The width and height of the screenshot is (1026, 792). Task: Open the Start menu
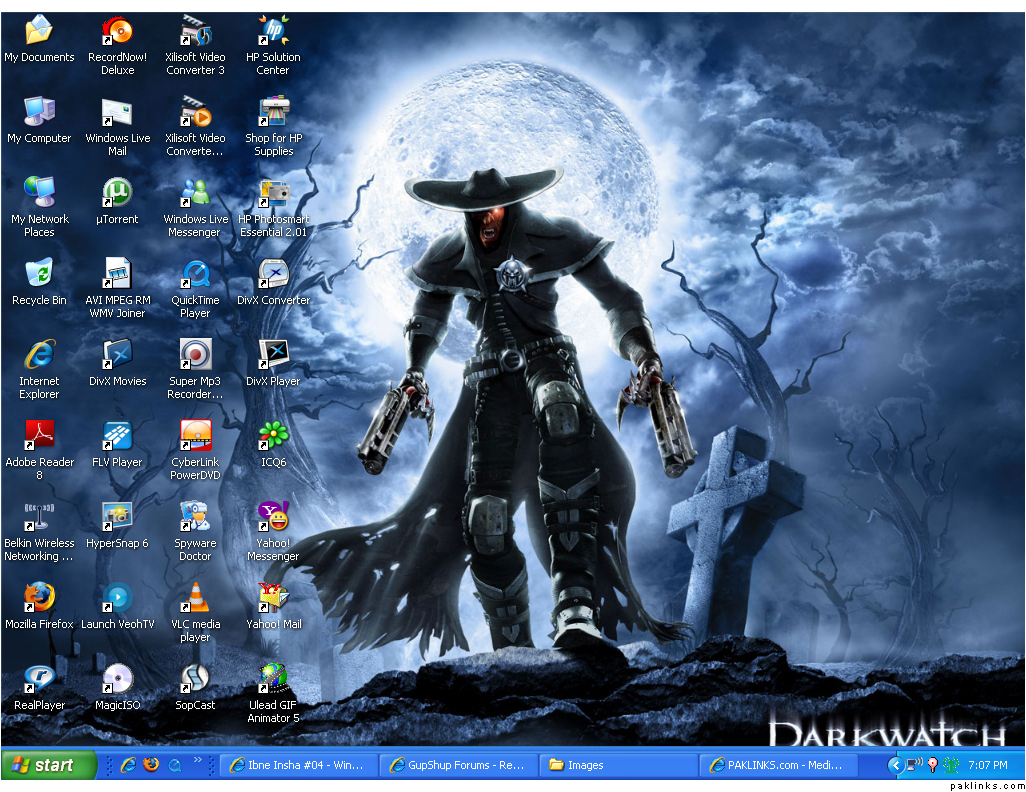point(43,765)
